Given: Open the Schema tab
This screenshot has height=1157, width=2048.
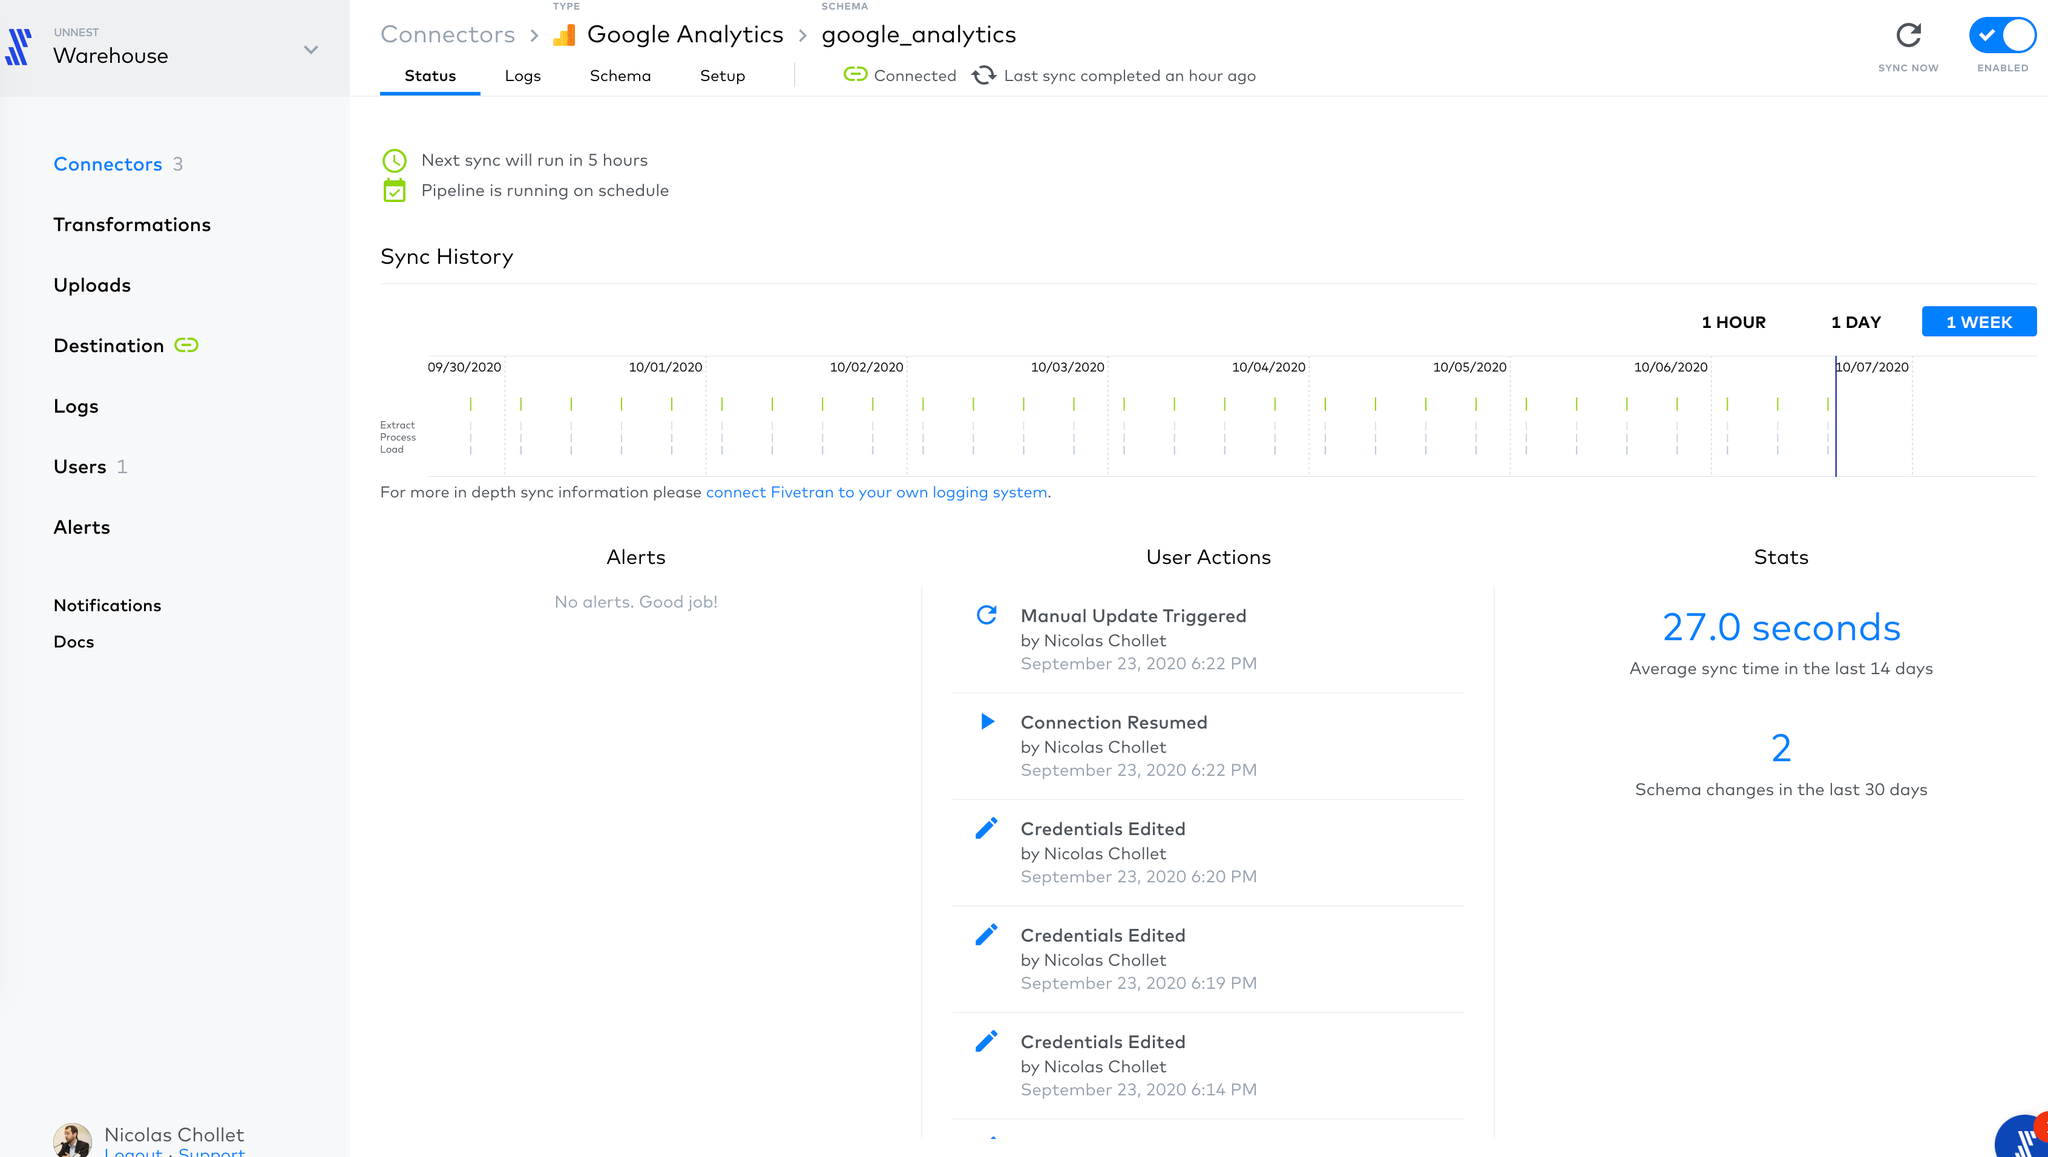Looking at the screenshot, I should [x=620, y=76].
